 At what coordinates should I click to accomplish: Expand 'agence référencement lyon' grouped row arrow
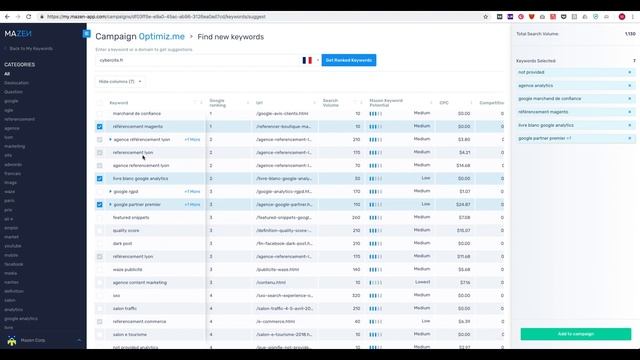(x=110, y=140)
